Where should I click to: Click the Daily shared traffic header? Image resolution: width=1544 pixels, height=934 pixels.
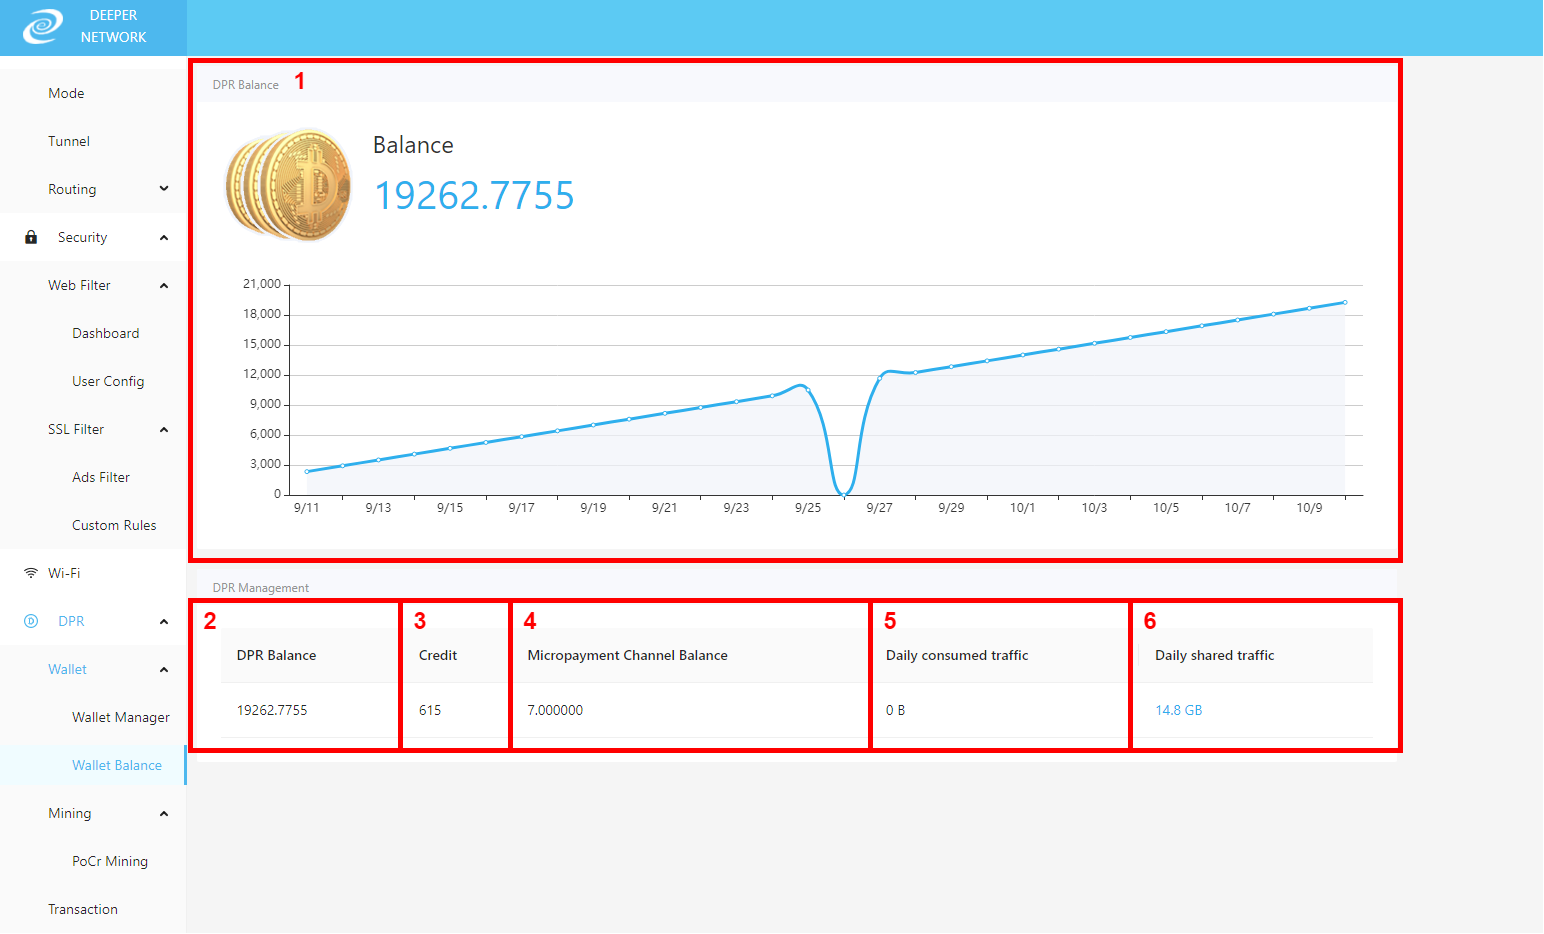pyautogui.click(x=1215, y=655)
